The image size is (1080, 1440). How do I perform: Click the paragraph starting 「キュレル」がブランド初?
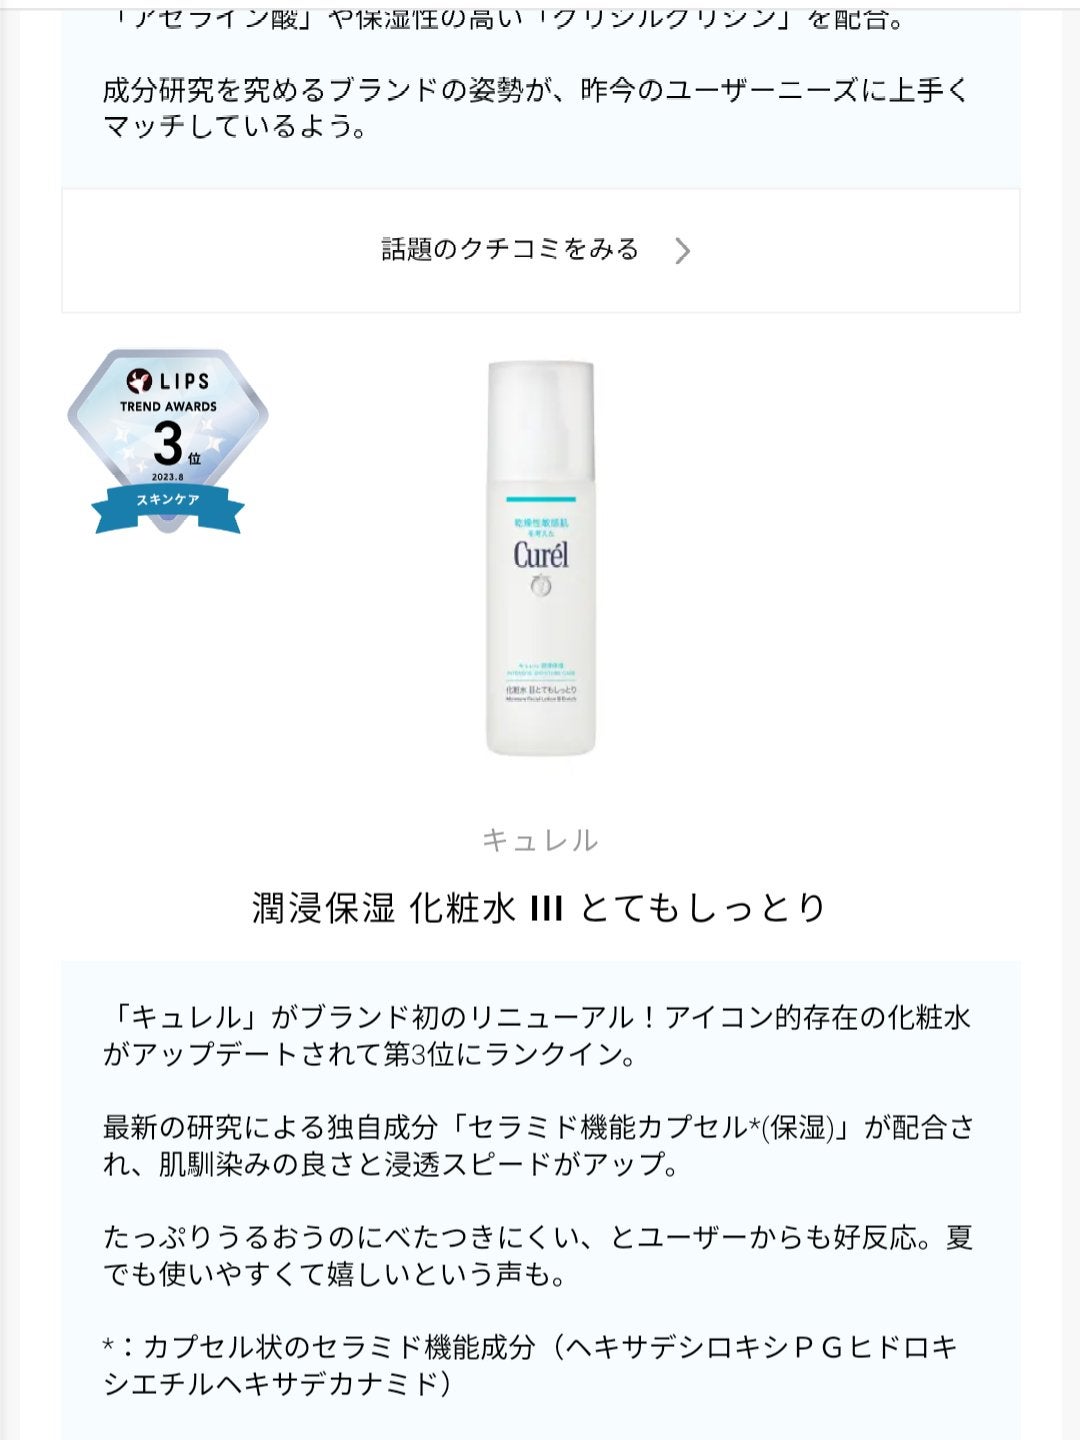(x=537, y=1036)
